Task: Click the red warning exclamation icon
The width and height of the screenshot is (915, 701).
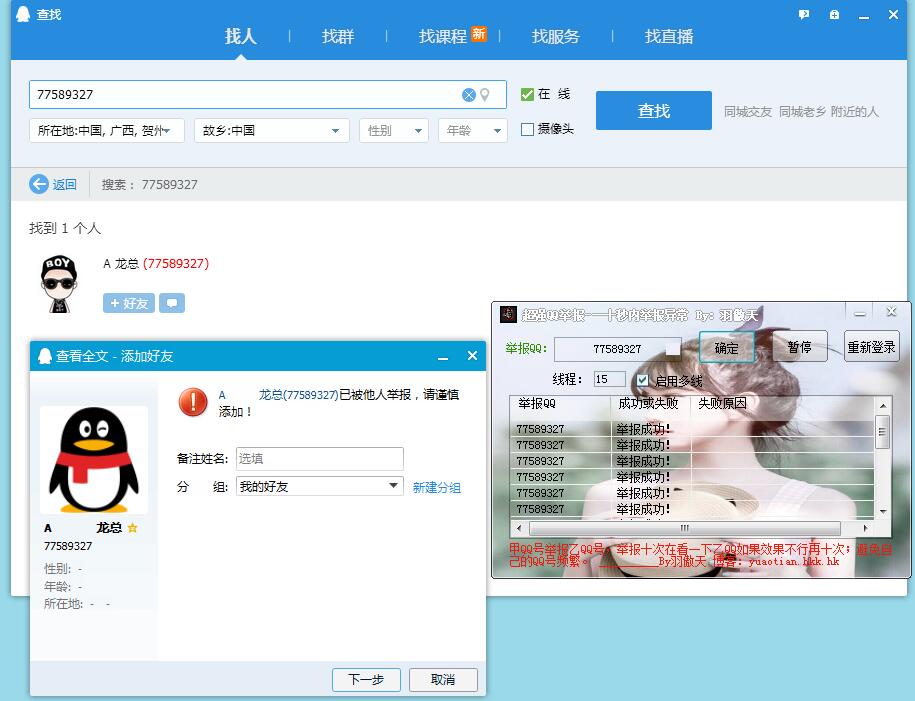Action: click(x=192, y=402)
